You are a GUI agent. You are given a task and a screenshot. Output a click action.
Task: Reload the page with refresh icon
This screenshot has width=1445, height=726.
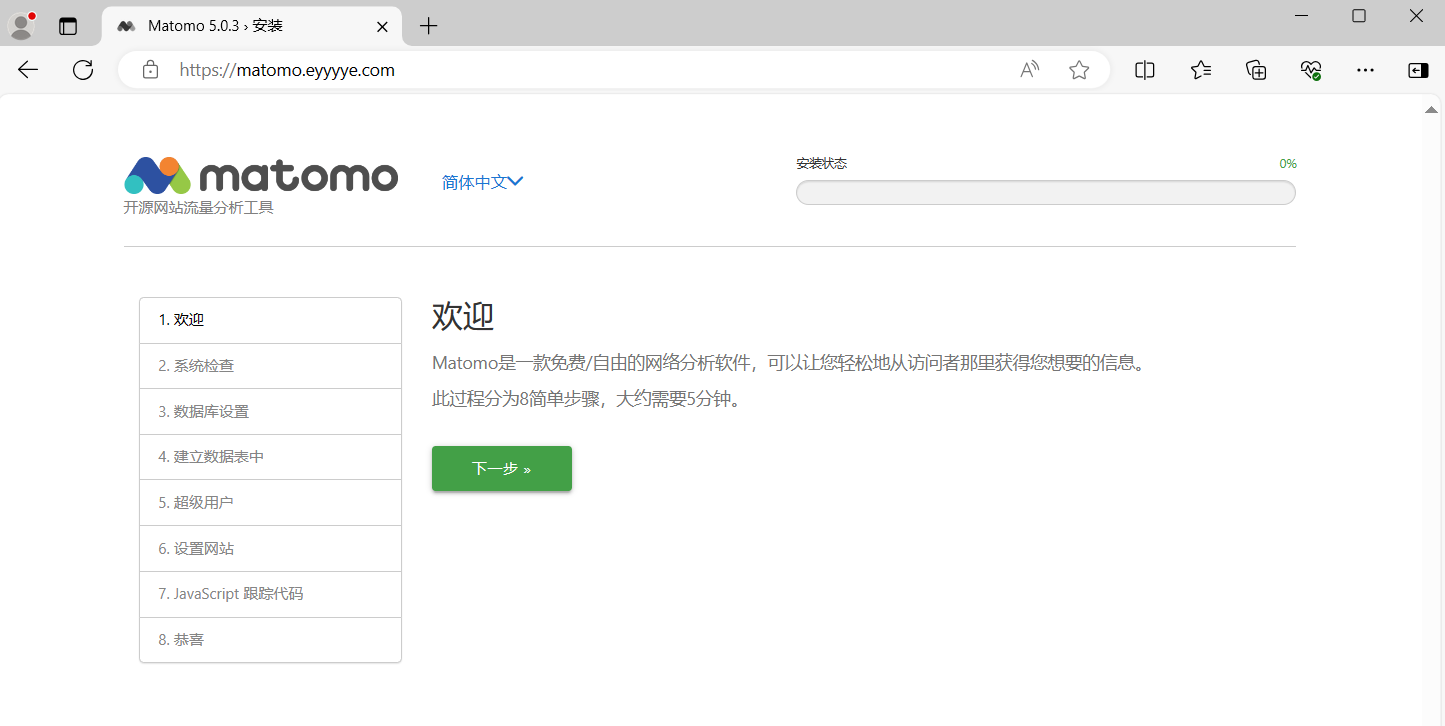(x=83, y=70)
